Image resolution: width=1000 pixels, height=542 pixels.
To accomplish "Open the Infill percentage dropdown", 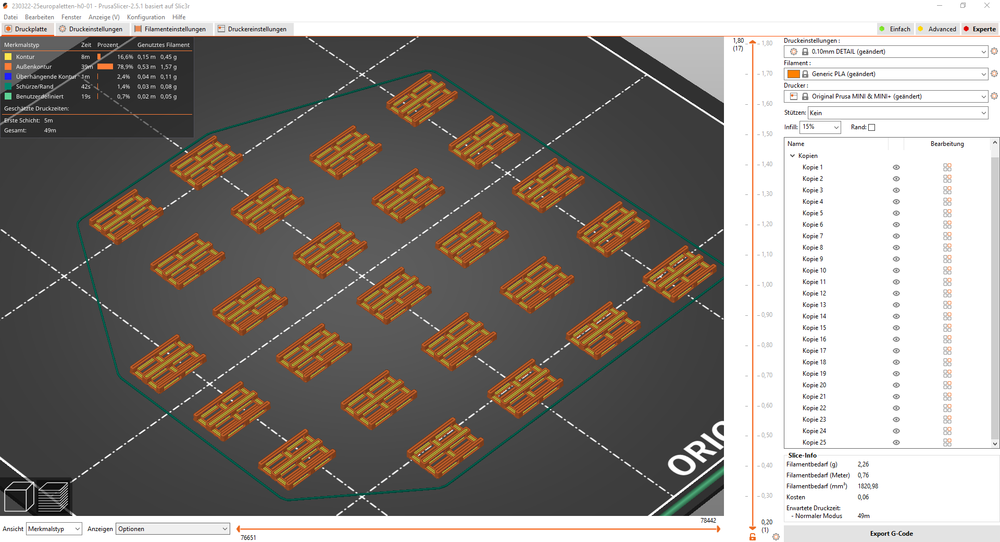I will tap(820, 128).
